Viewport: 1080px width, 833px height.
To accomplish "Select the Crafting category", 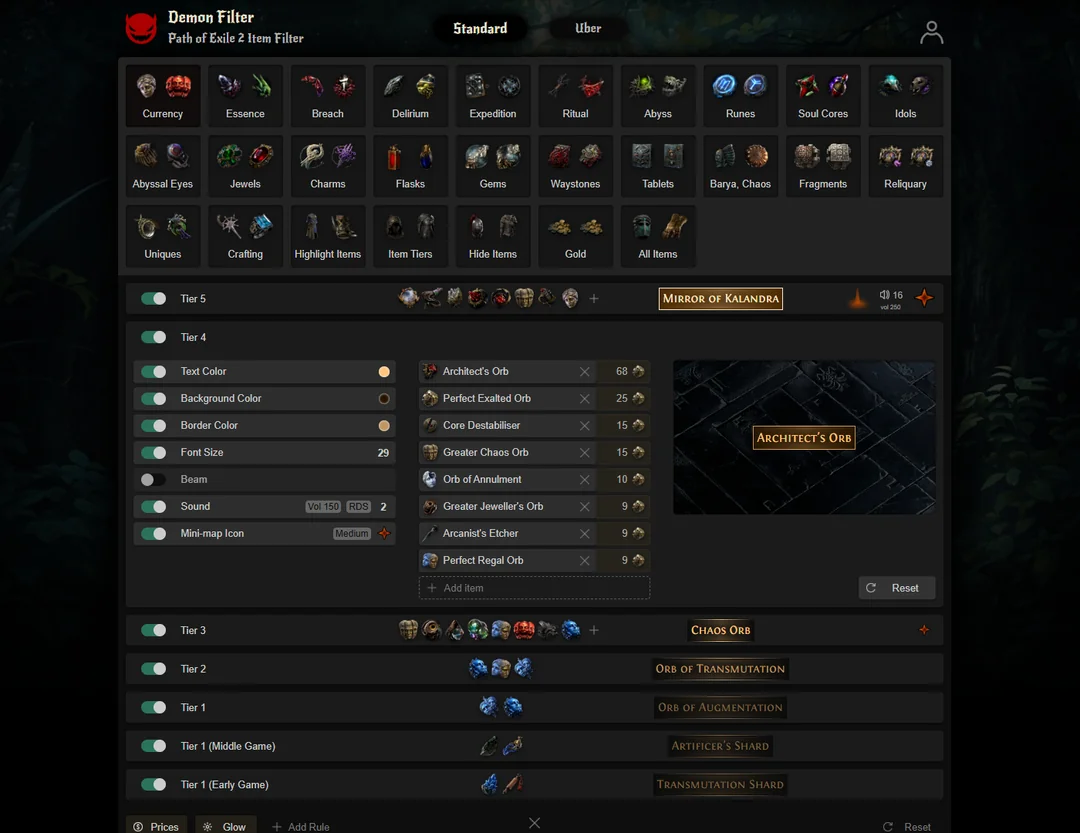I will pos(245,236).
